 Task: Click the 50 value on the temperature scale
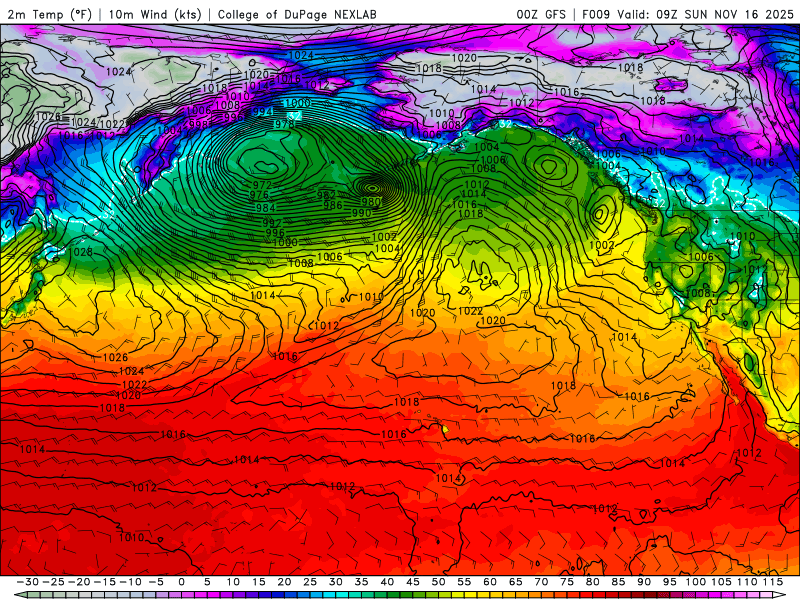438,582
